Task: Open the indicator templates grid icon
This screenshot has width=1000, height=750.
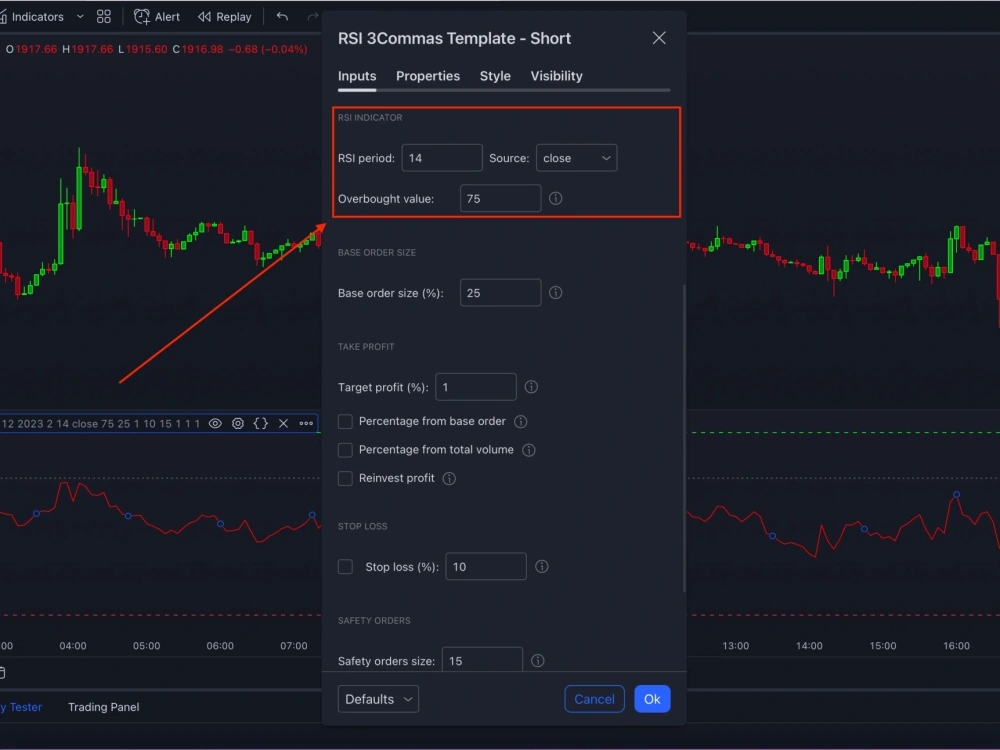Action: click(104, 17)
